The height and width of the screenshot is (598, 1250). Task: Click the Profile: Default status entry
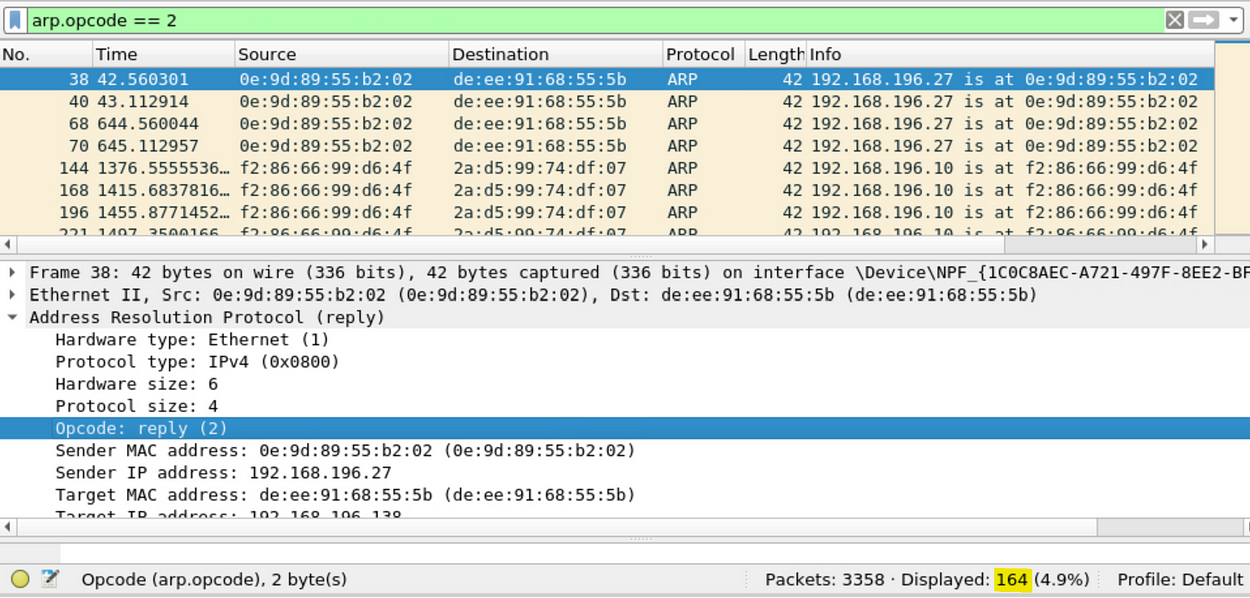tap(1180, 579)
